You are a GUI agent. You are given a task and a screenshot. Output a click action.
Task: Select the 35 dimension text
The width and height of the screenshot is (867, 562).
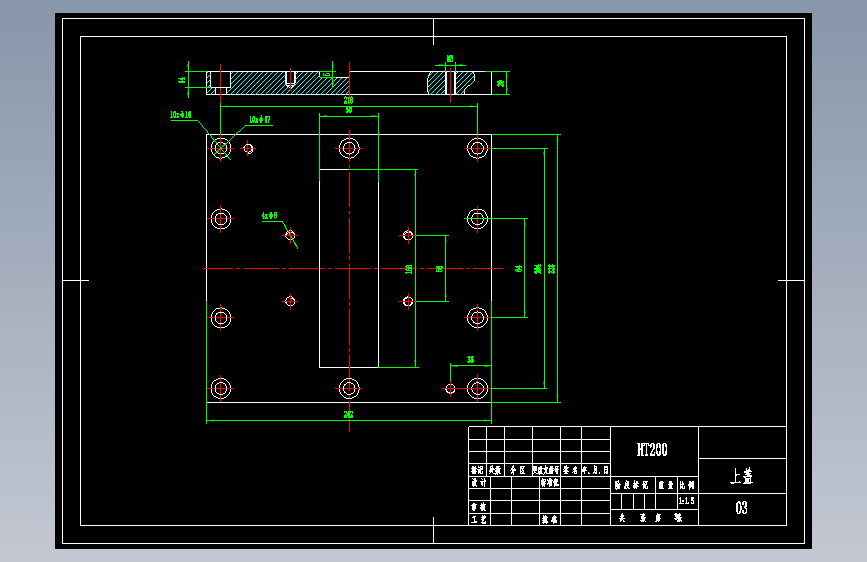[x=471, y=360]
